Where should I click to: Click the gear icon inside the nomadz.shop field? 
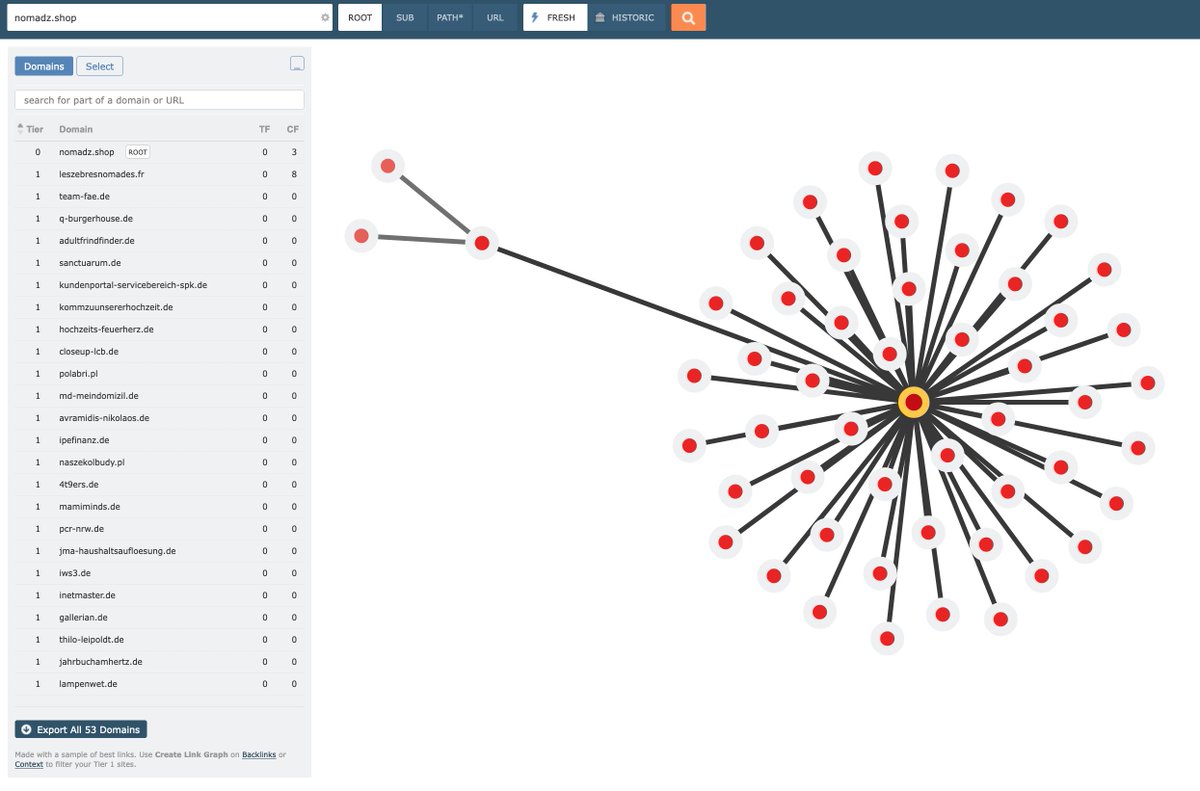tap(324, 17)
